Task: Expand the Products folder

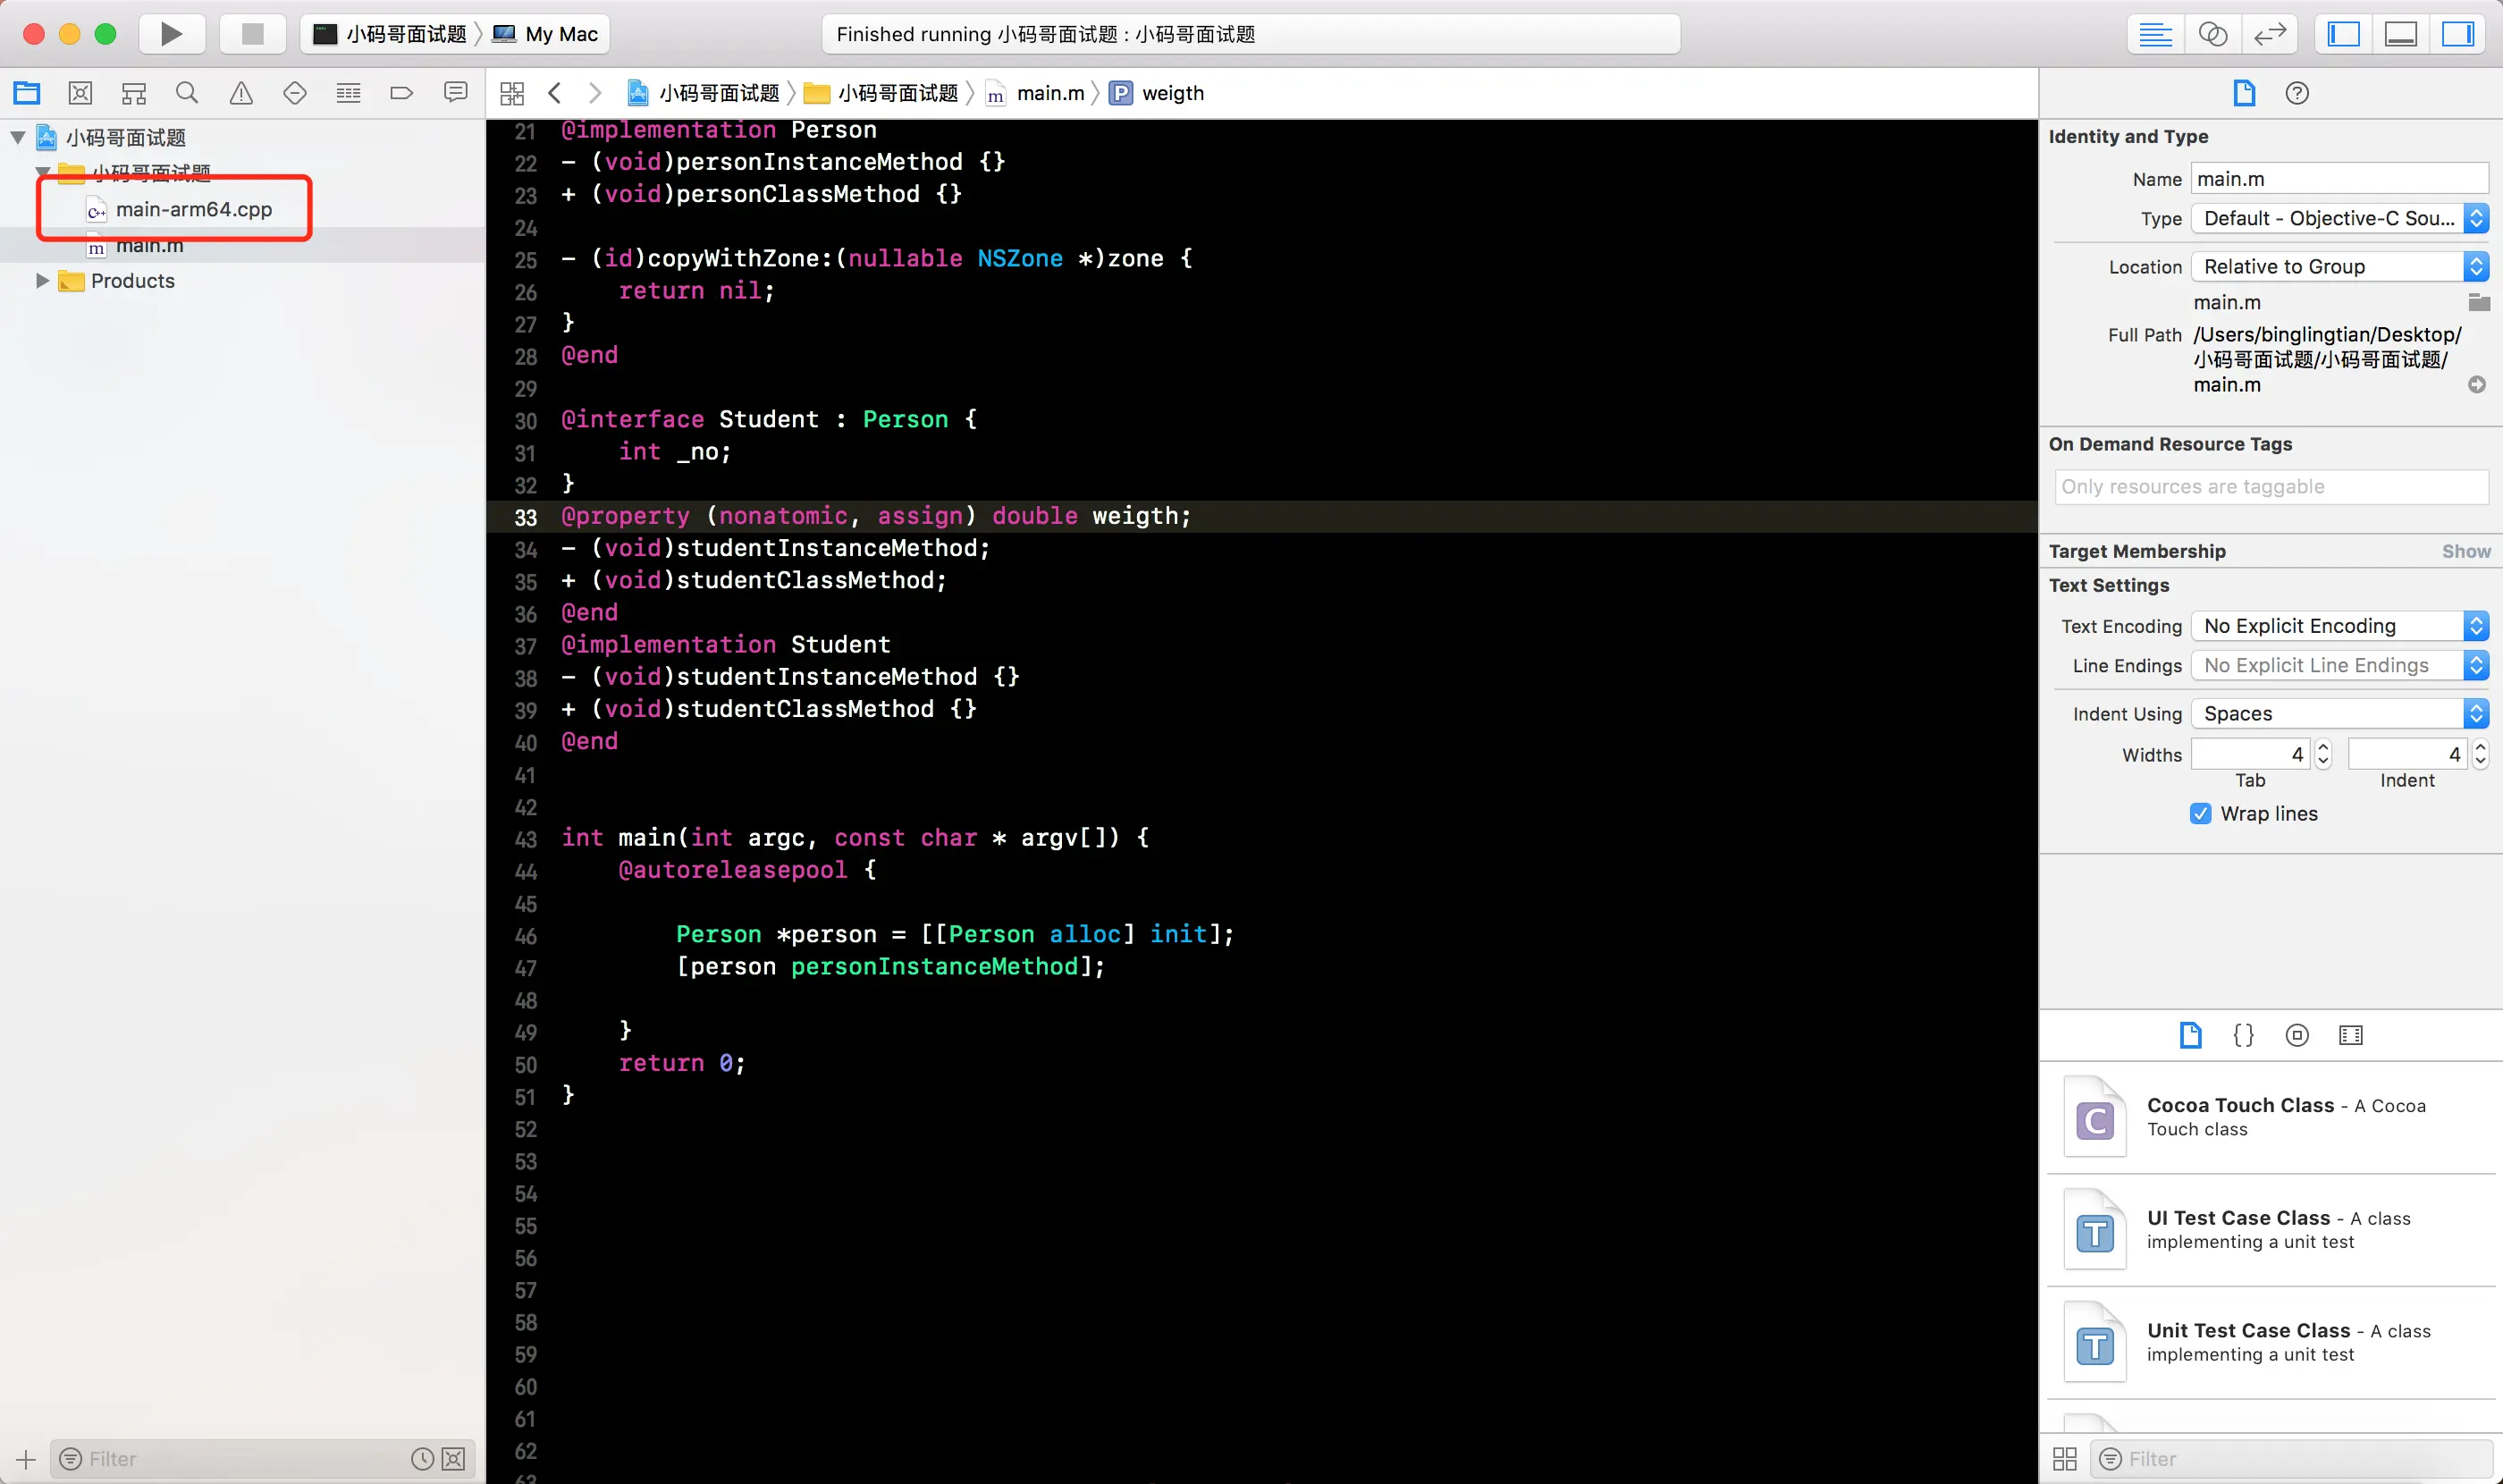Action: pyautogui.click(x=42, y=281)
